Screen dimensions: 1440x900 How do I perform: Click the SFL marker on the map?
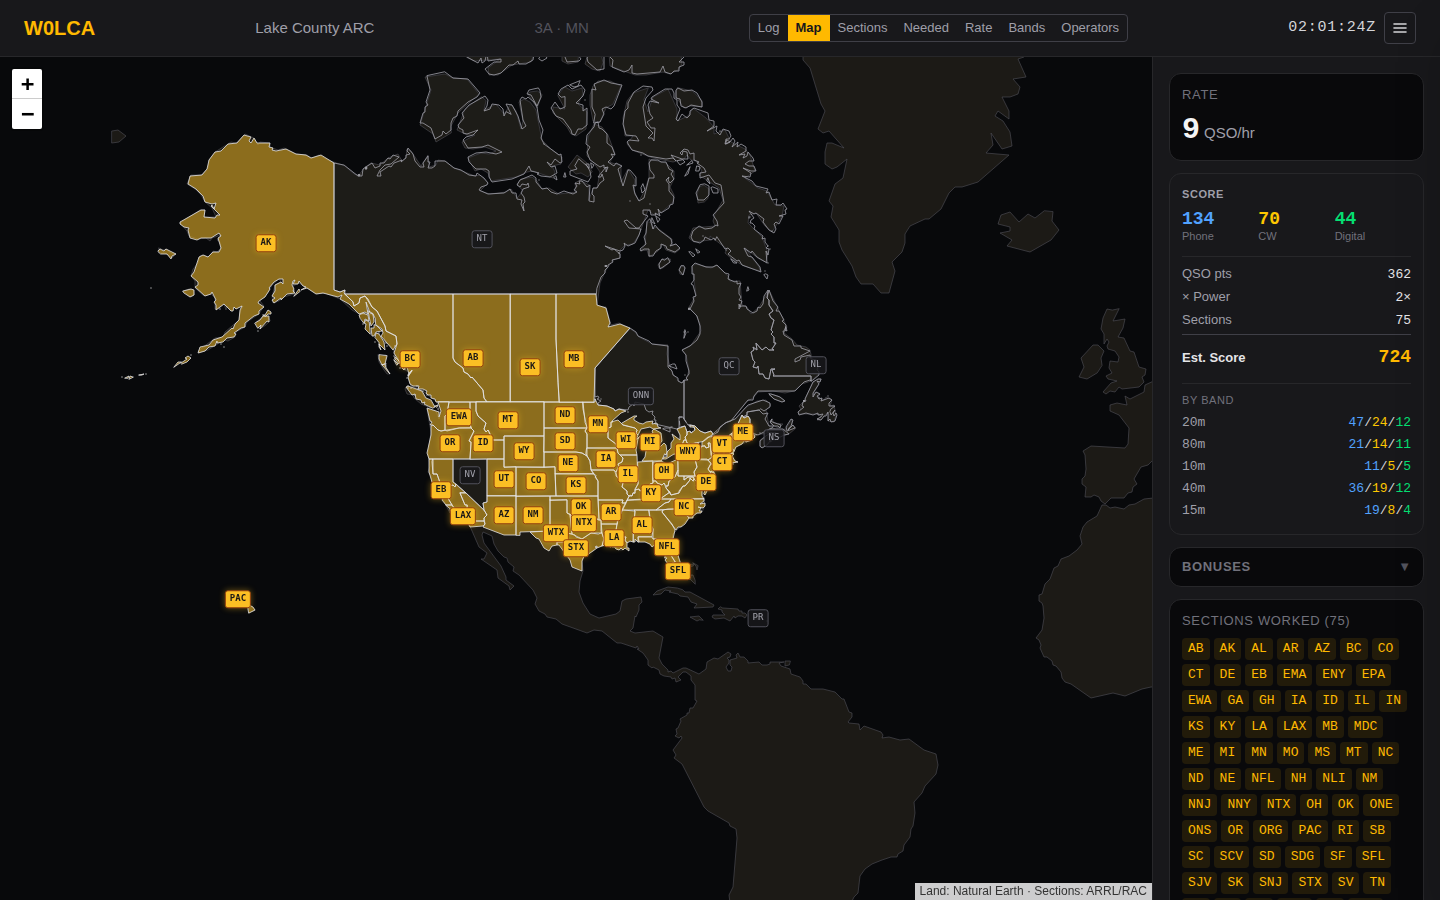coord(678,570)
